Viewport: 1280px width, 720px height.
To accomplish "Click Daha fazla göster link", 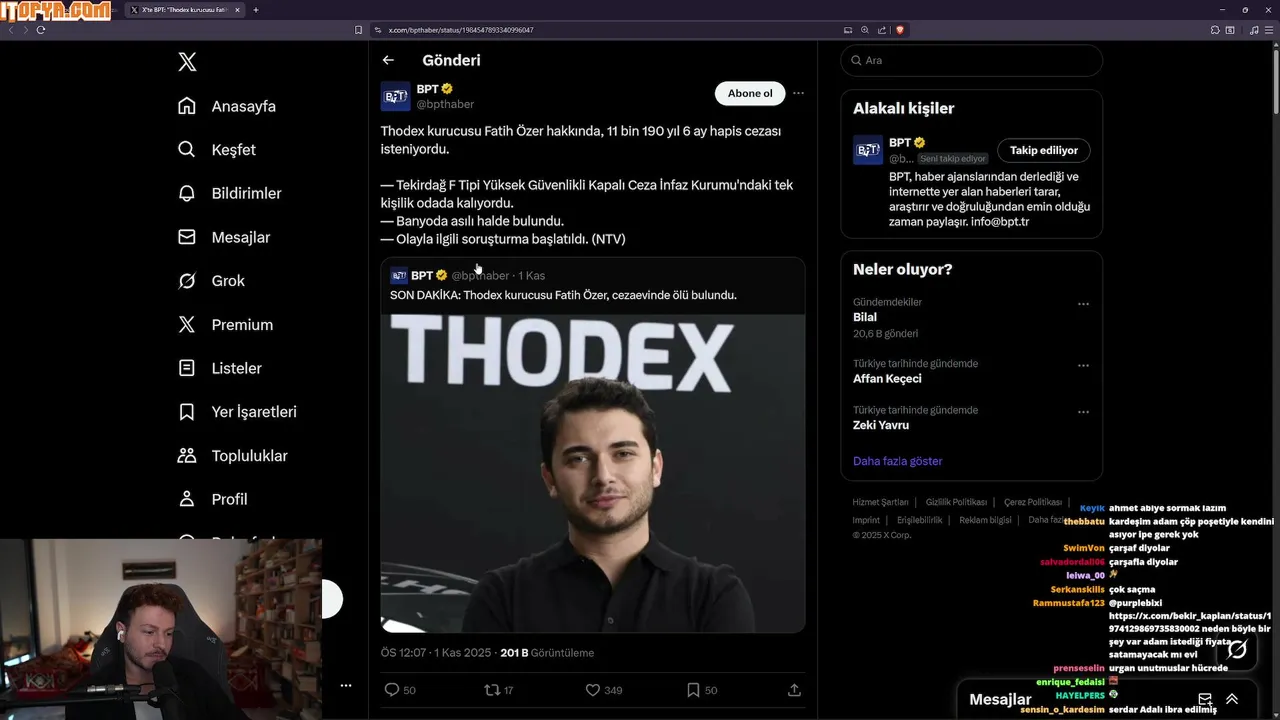I will (x=898, y=461).
